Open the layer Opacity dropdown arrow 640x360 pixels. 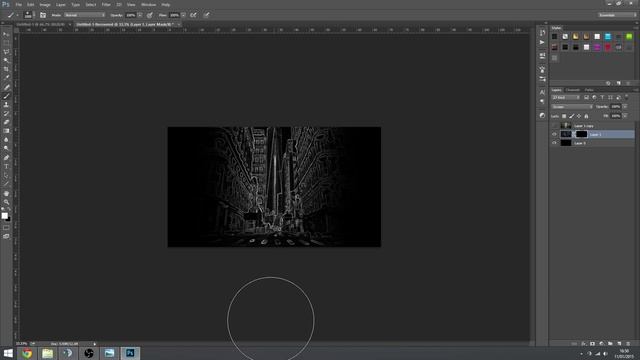coord(625,107)
